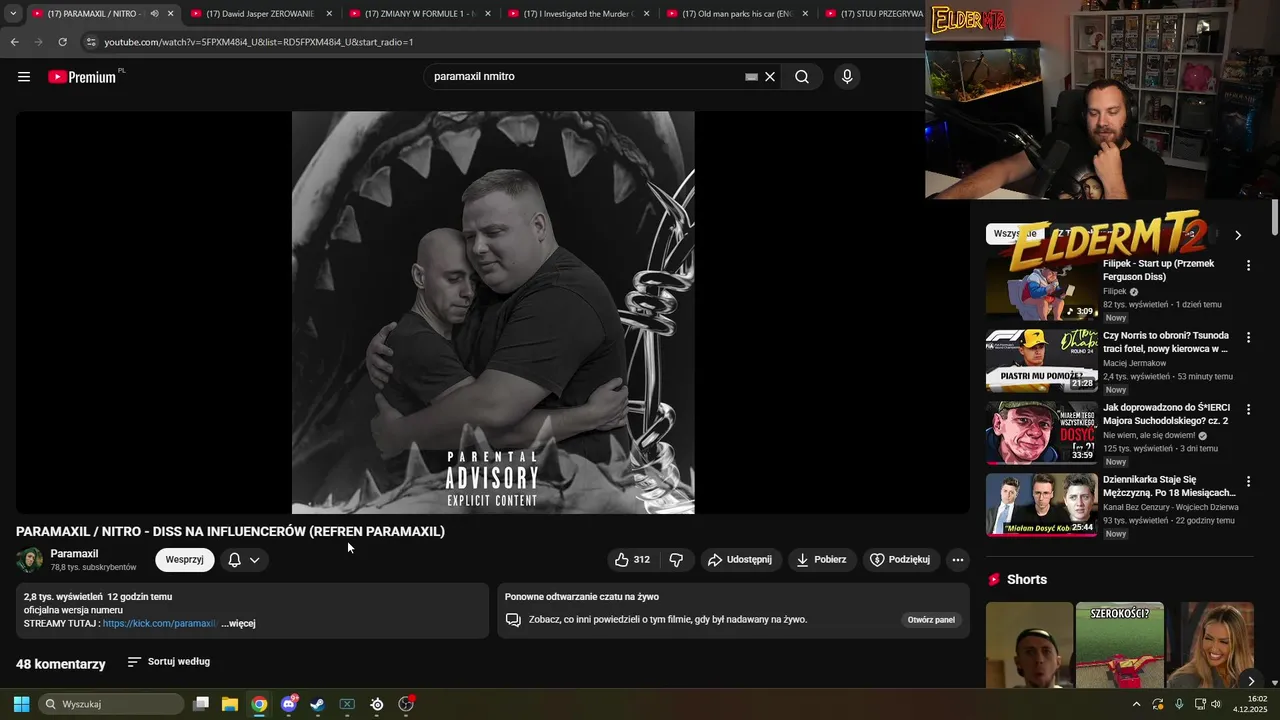Like the video with thumbs-up 312

click(632, 560)
